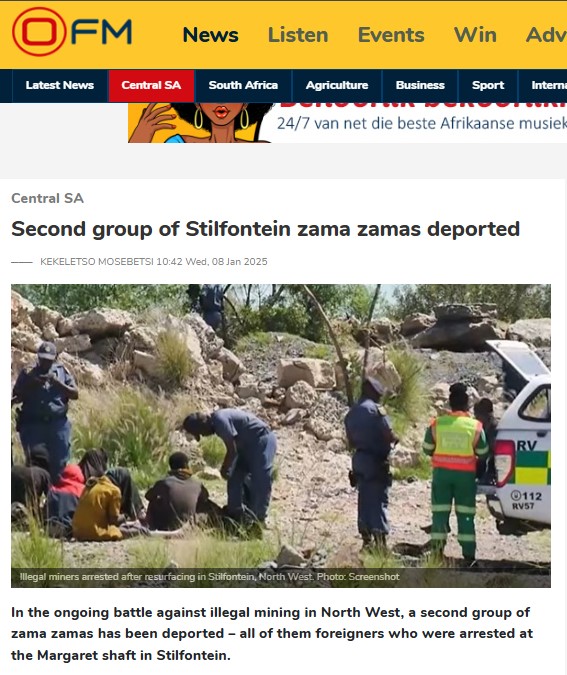Click the Central SA category label

[47, 198]
